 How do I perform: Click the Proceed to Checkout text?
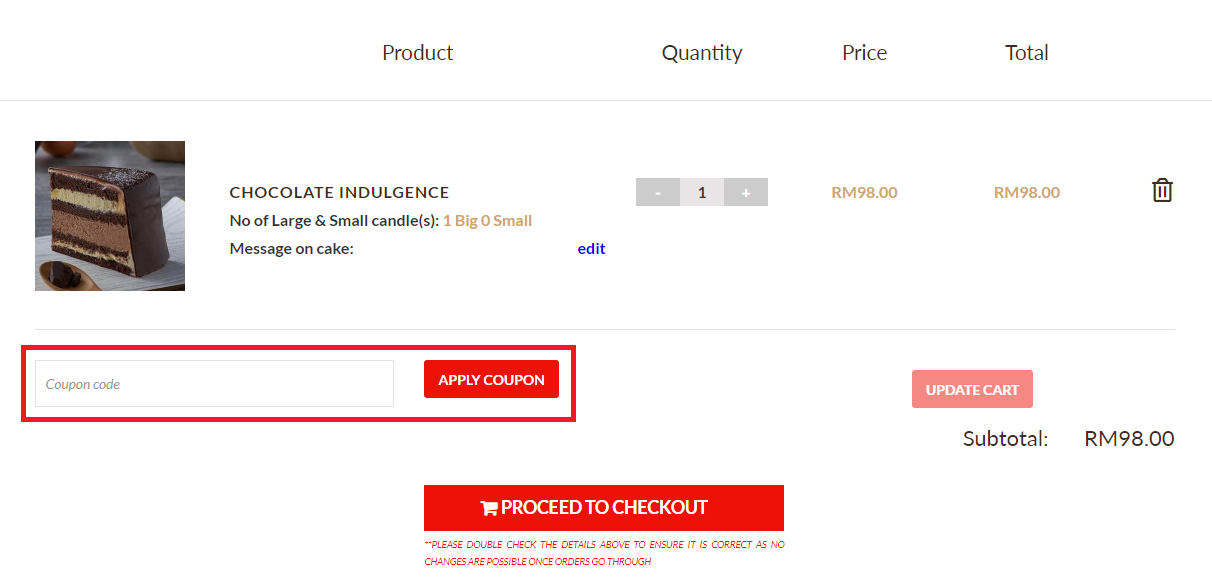click(604, 508)
